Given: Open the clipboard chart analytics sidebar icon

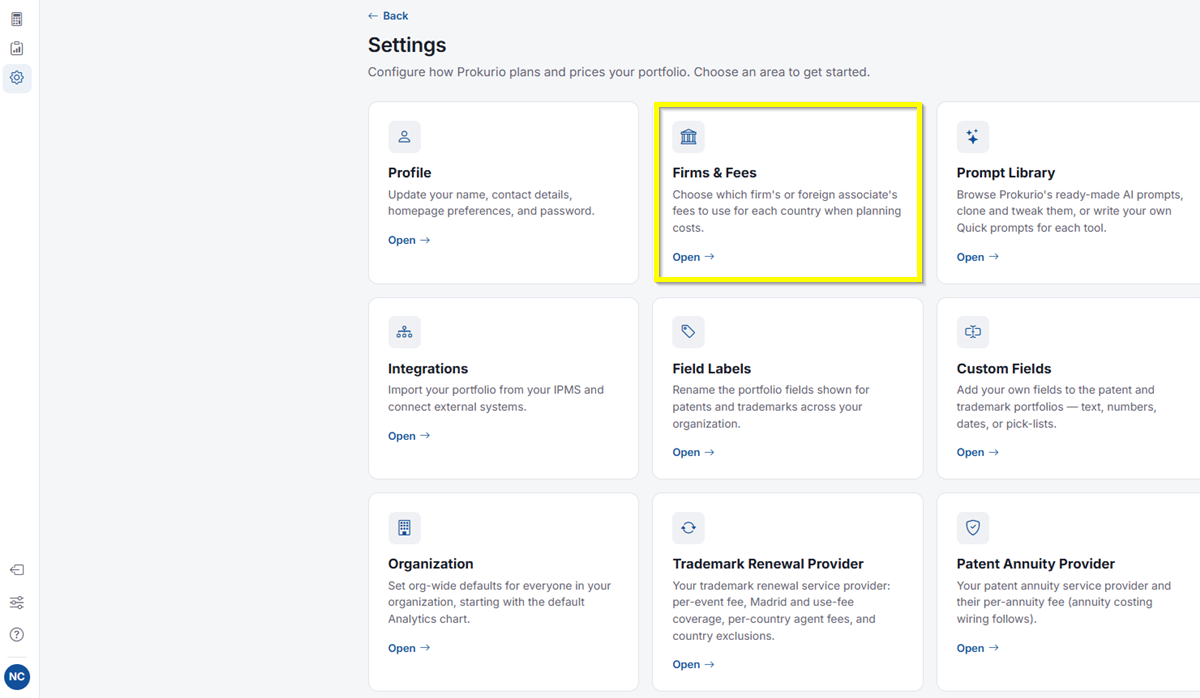Looking at the screenshot, I should (x=17, y=48).
